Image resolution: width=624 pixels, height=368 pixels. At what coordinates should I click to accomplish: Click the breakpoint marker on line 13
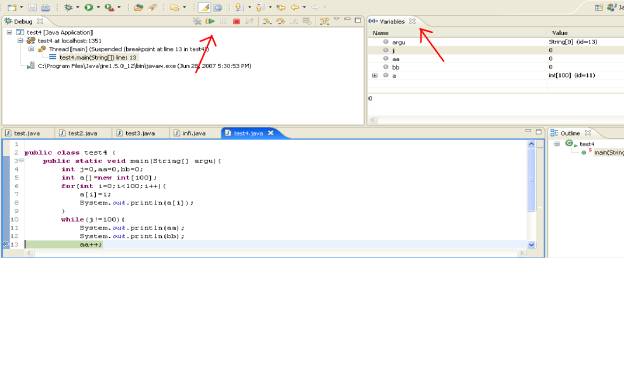[x=6, y=244]
